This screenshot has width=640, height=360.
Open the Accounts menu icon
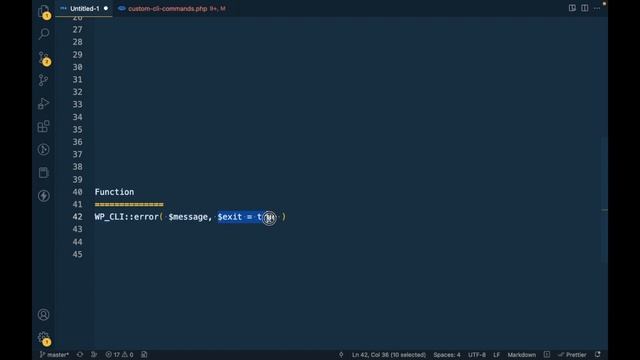(44, 315)
